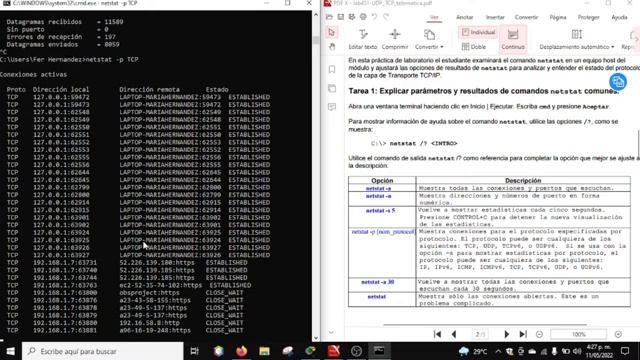The image size is (640, 360).
Task: Click cmd window scroll down arrow
Action: pyautogui.click(x=316, y=338)
